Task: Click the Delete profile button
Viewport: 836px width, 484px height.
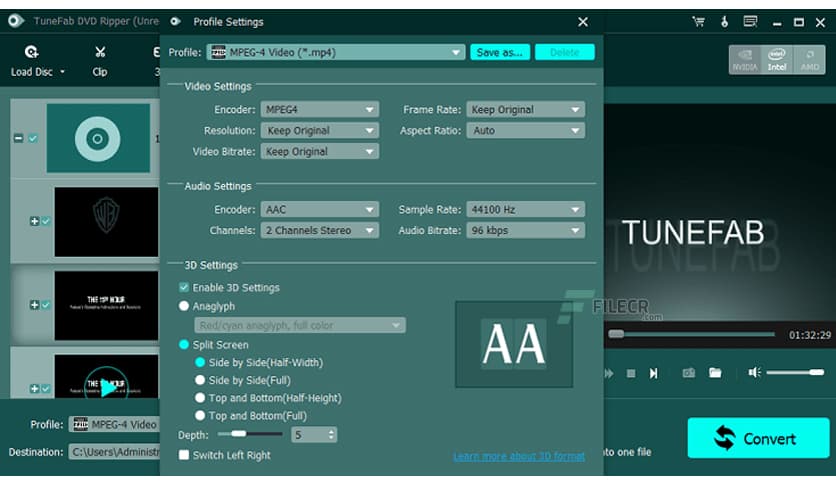Action: [x=565, y=52]
